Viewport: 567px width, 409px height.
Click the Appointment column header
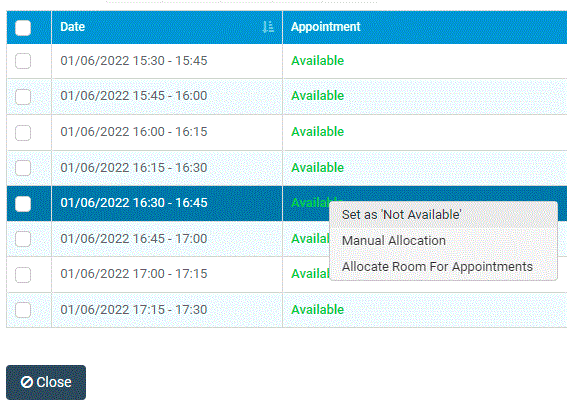(x=425, y=27)
